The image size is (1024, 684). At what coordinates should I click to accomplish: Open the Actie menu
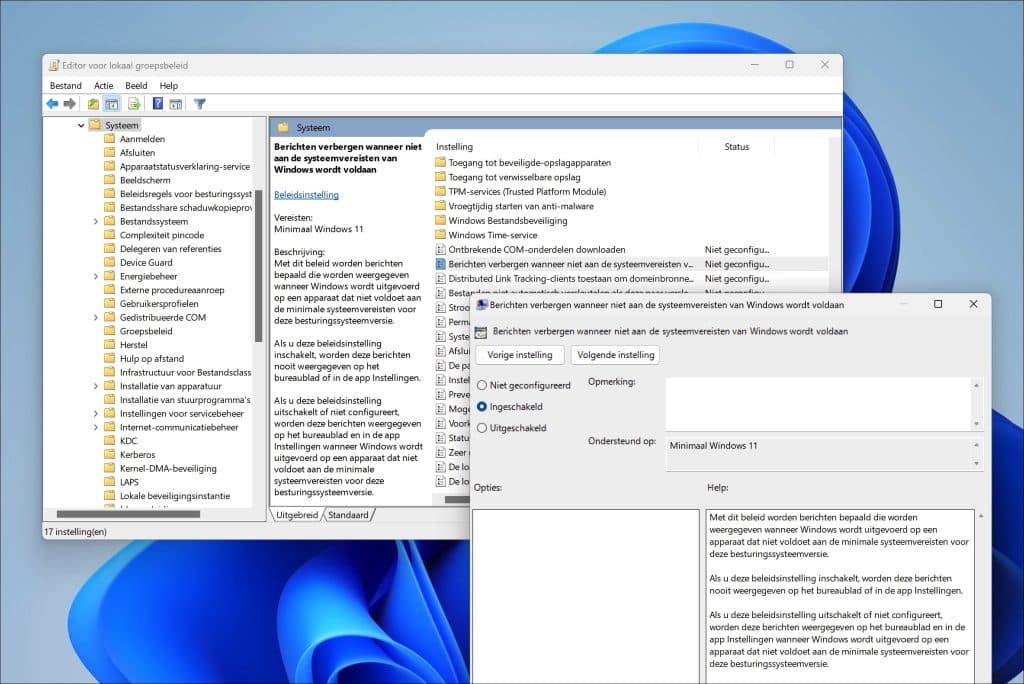(x=103, y=85)
